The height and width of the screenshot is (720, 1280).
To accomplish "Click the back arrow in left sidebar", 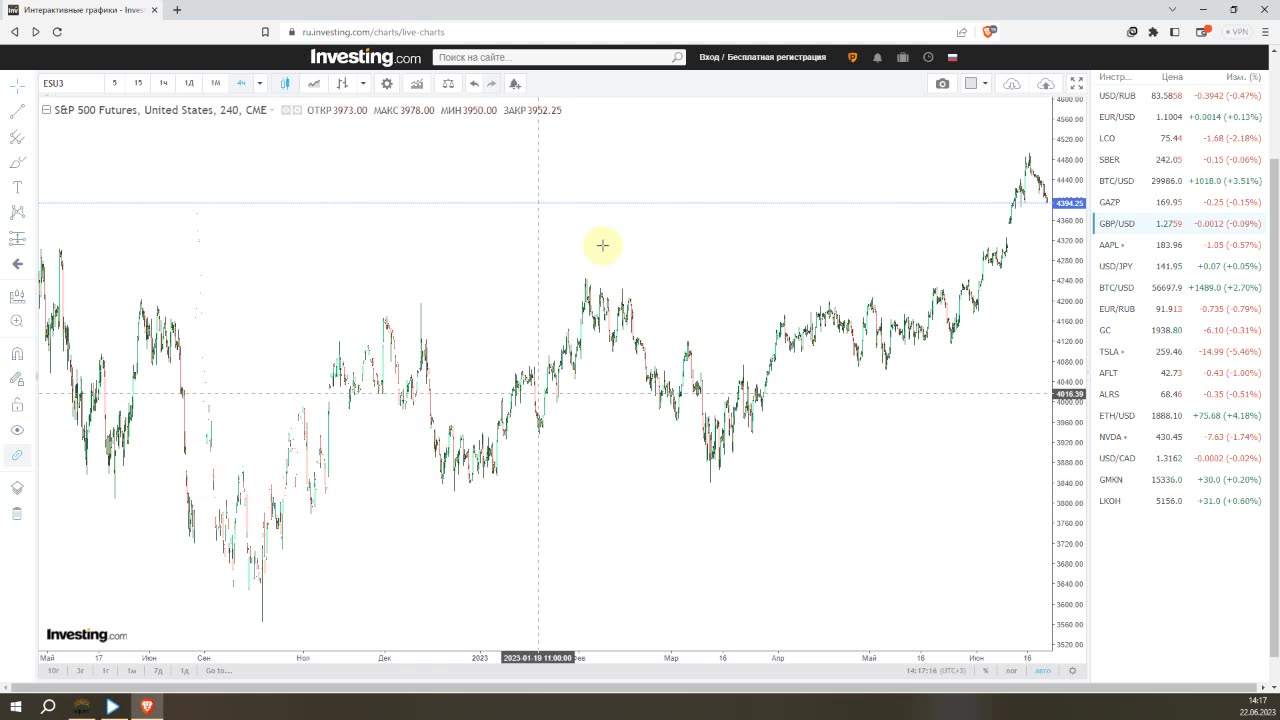I will (x=17, y=264).
